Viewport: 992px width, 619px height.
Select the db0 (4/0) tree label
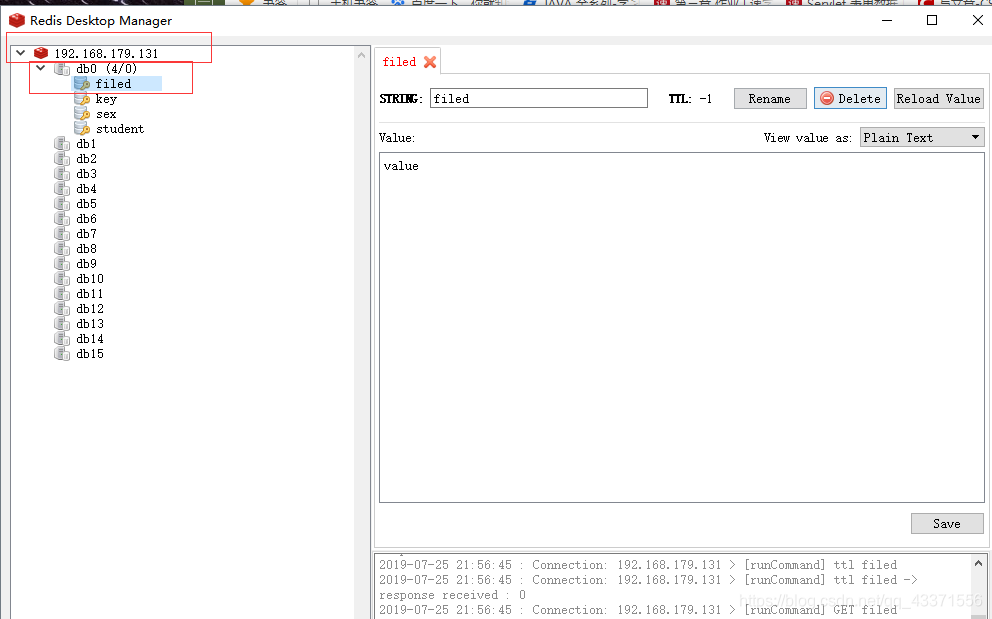tap(106, 68)
